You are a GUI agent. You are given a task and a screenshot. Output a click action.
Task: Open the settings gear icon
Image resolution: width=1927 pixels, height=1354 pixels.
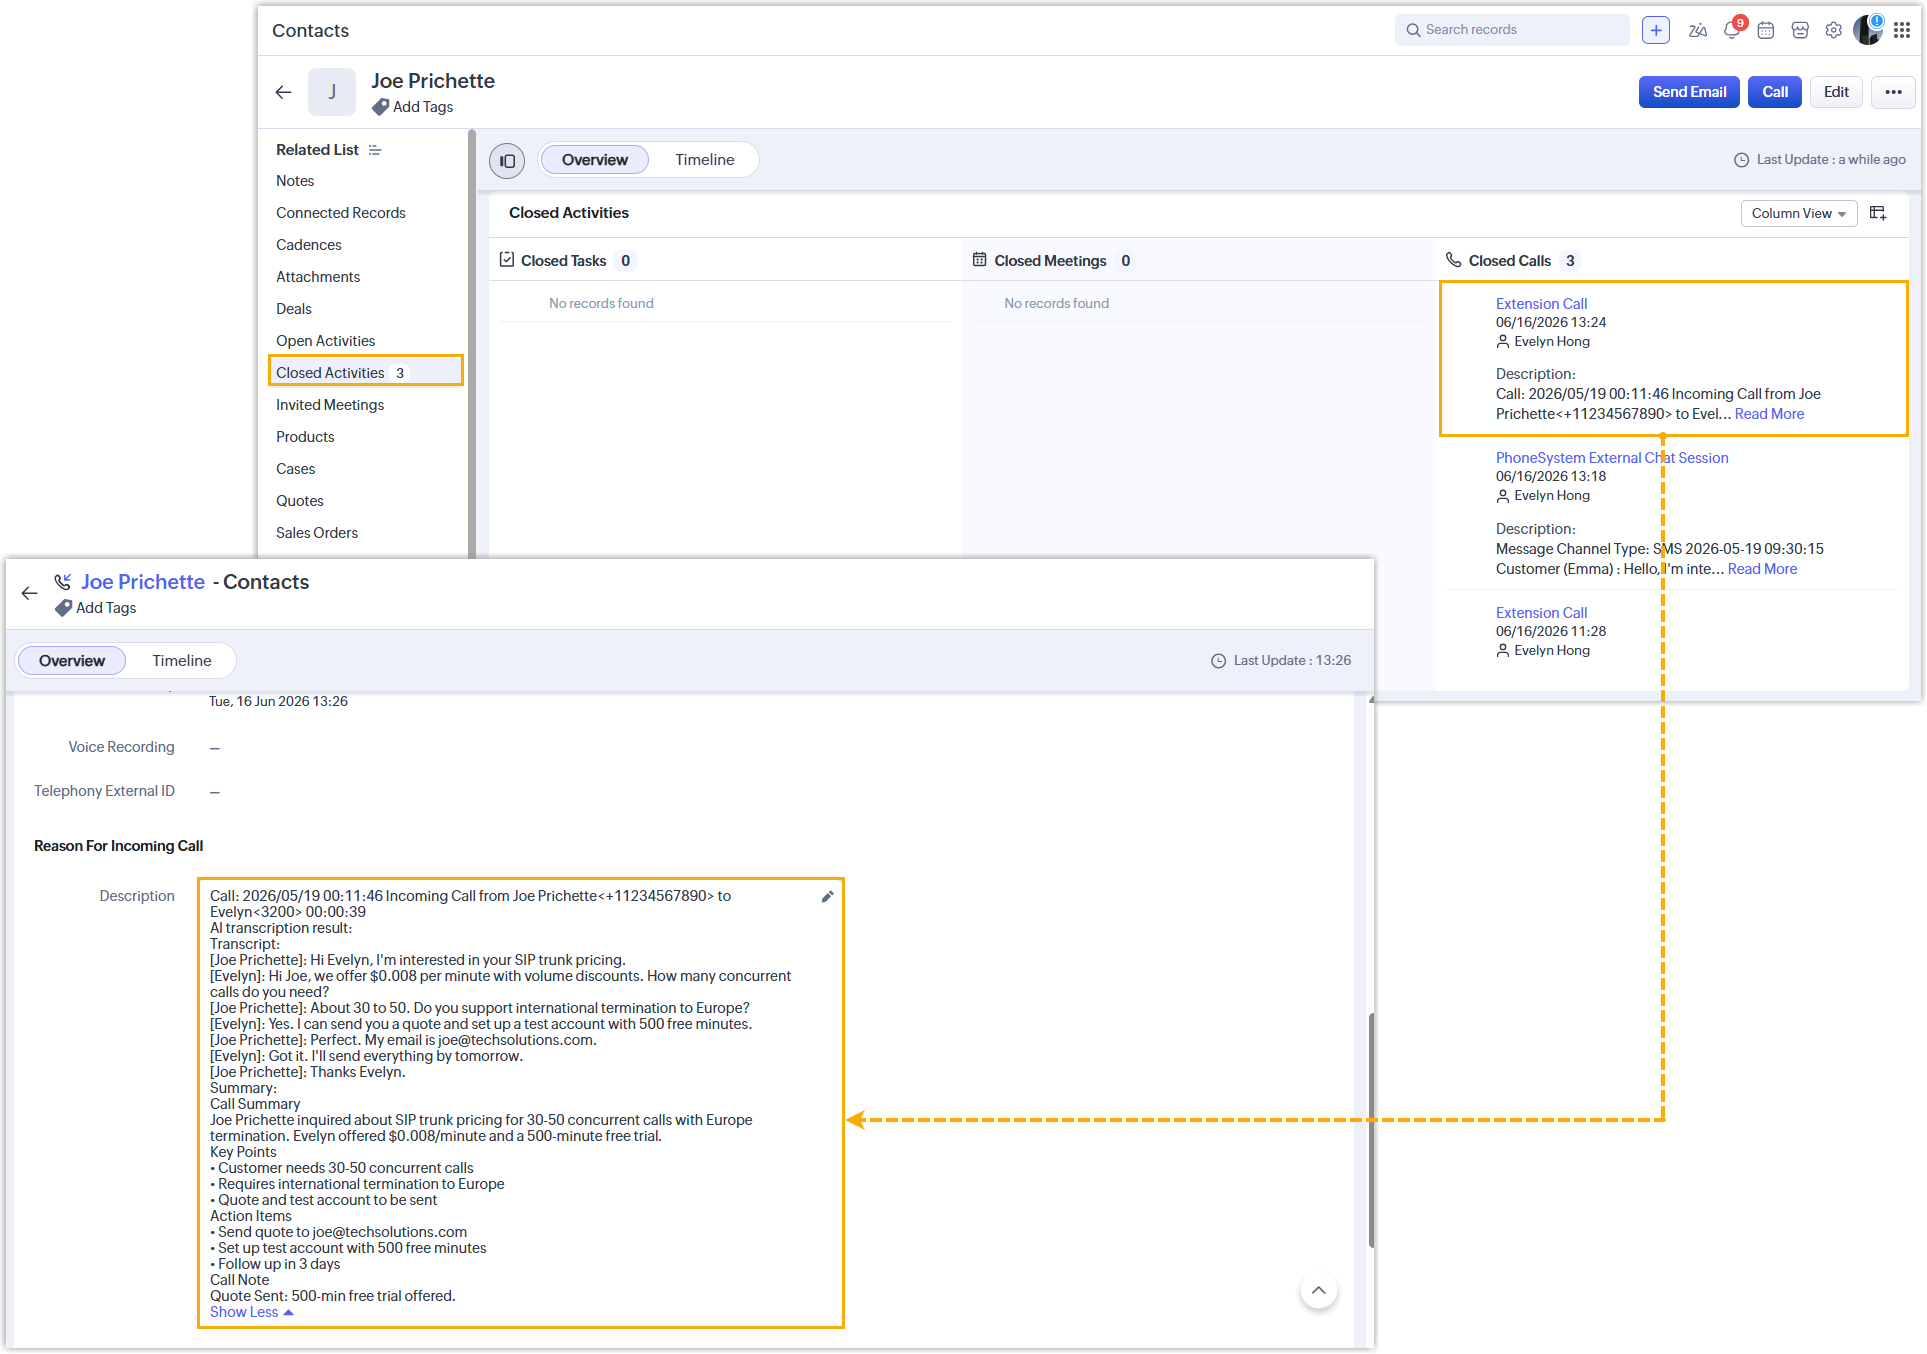click(x=1834, y=31)
